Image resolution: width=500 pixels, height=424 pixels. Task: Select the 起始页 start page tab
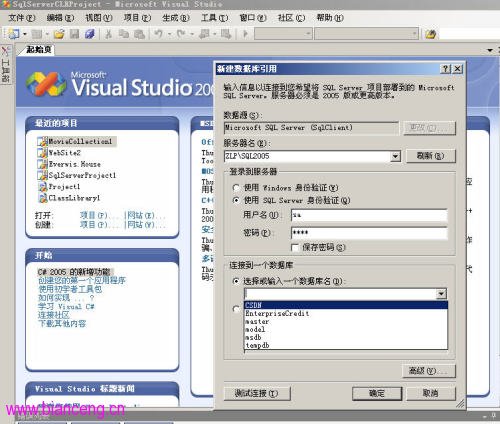point(37,49)
